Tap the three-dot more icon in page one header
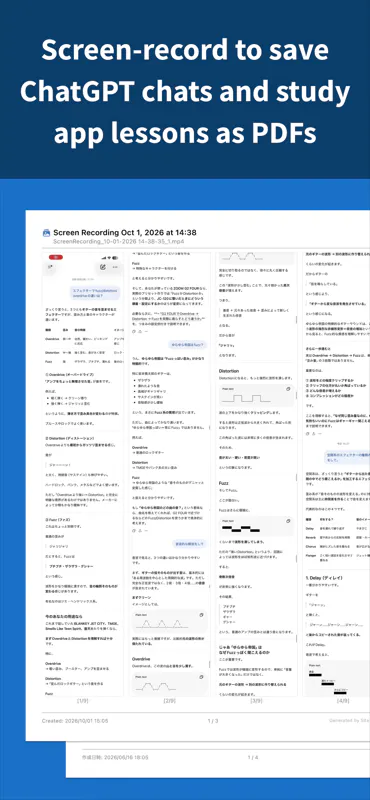 click(x=115, y=267)
